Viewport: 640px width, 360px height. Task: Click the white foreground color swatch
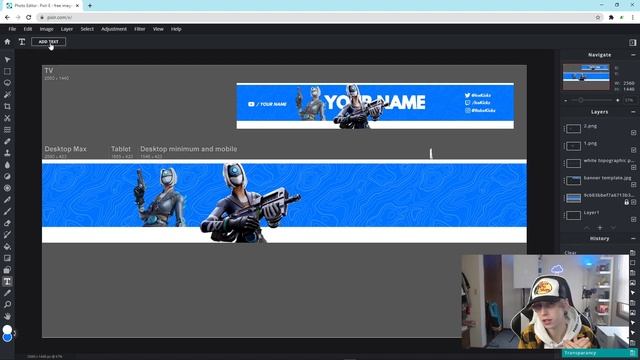[7, 329]
